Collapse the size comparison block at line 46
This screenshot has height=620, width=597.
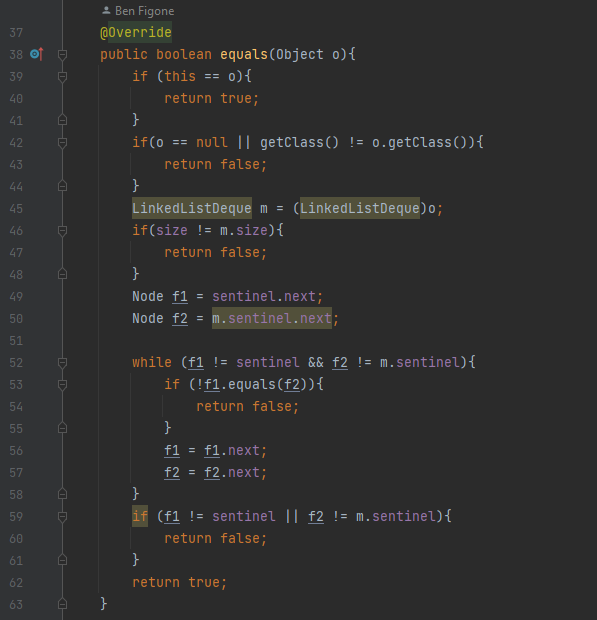pyautogui.click(x=62, y=231)
